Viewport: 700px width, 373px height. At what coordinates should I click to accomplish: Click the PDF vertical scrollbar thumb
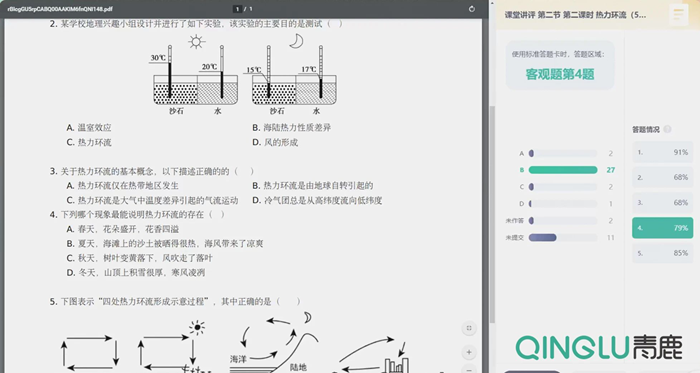coord(492,214)
